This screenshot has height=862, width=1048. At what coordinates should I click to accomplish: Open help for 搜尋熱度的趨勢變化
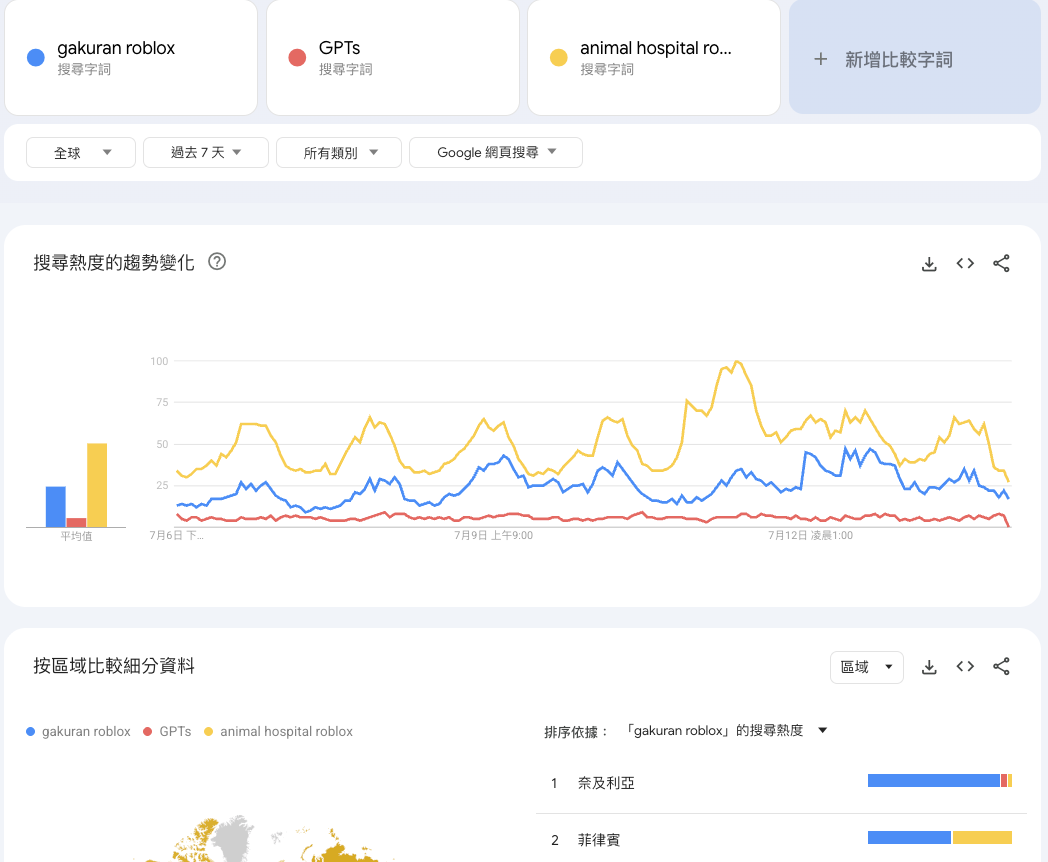pos(217,261)
